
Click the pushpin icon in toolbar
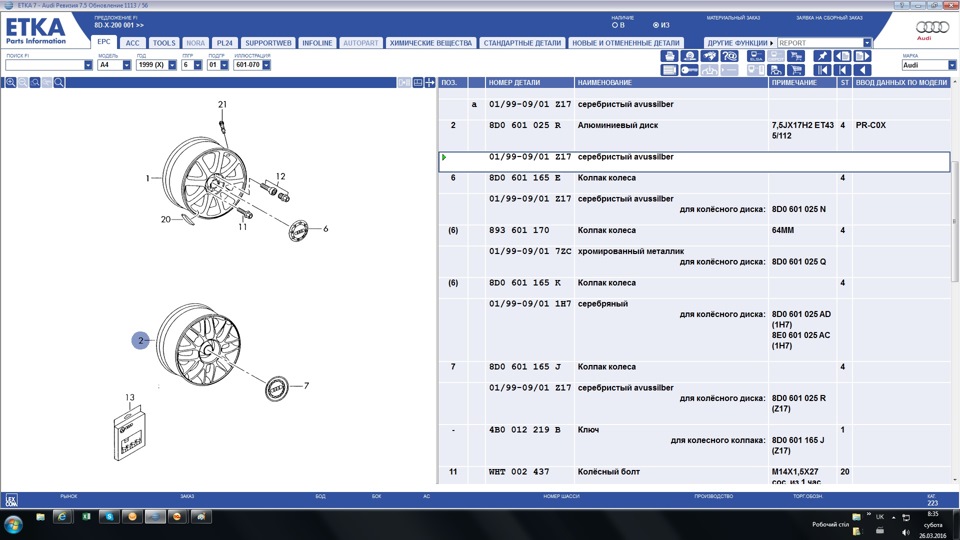tap(822, 56)
